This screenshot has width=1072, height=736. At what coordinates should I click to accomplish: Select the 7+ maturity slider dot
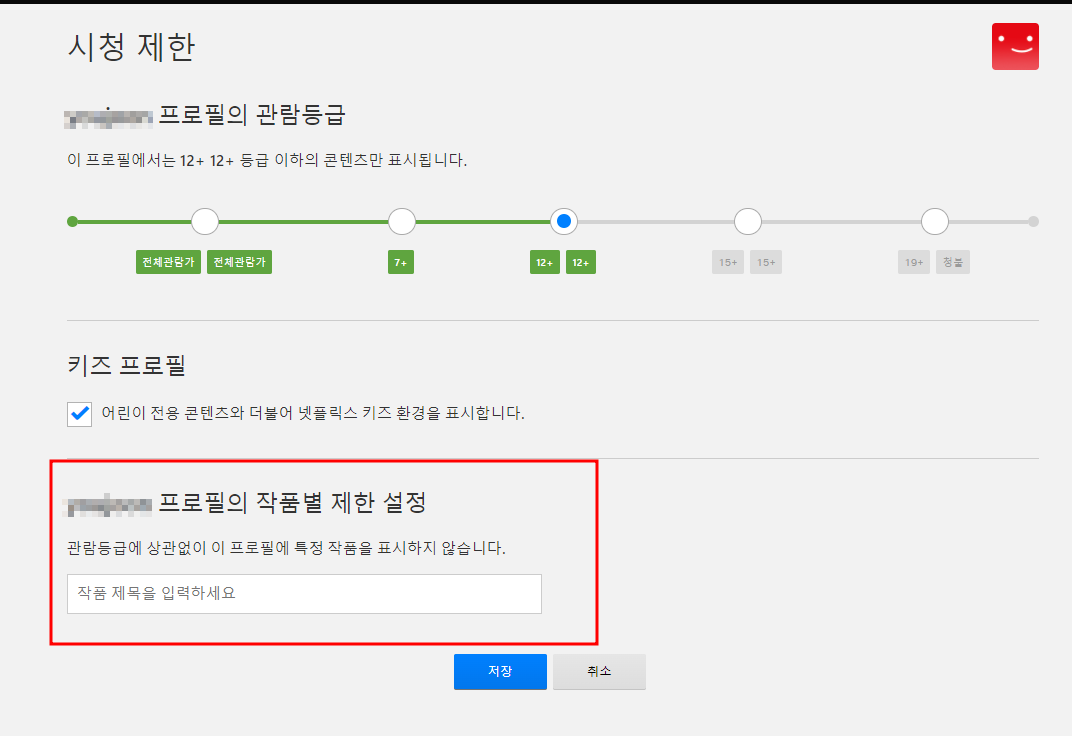point(401,221)
